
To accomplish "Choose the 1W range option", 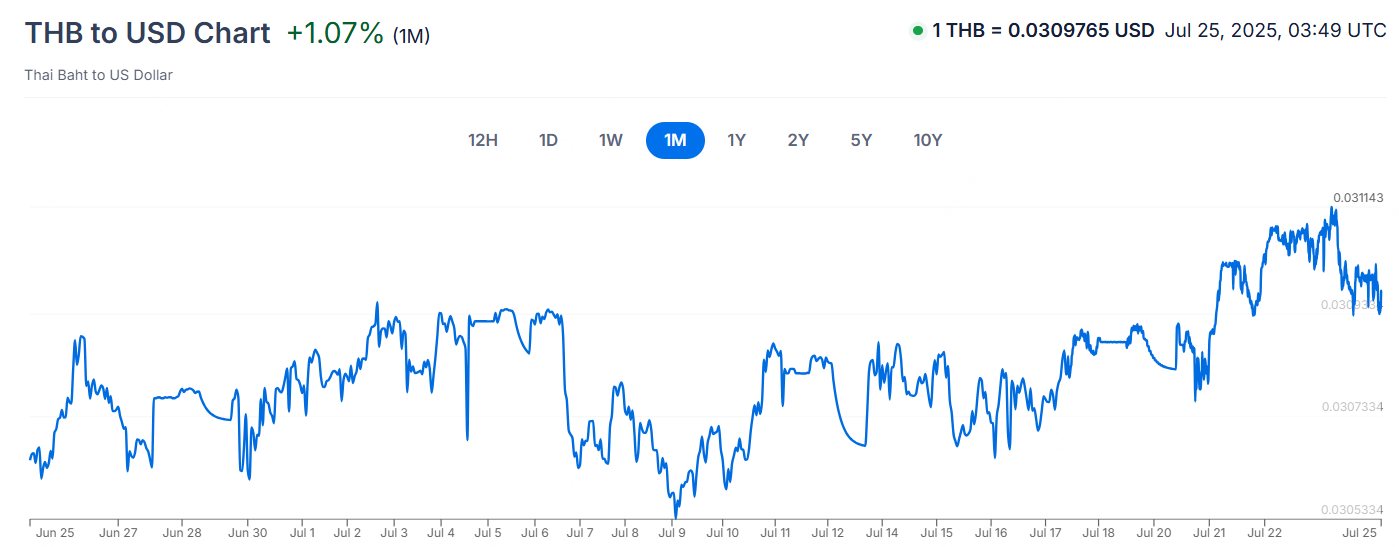I will point(611,140).
